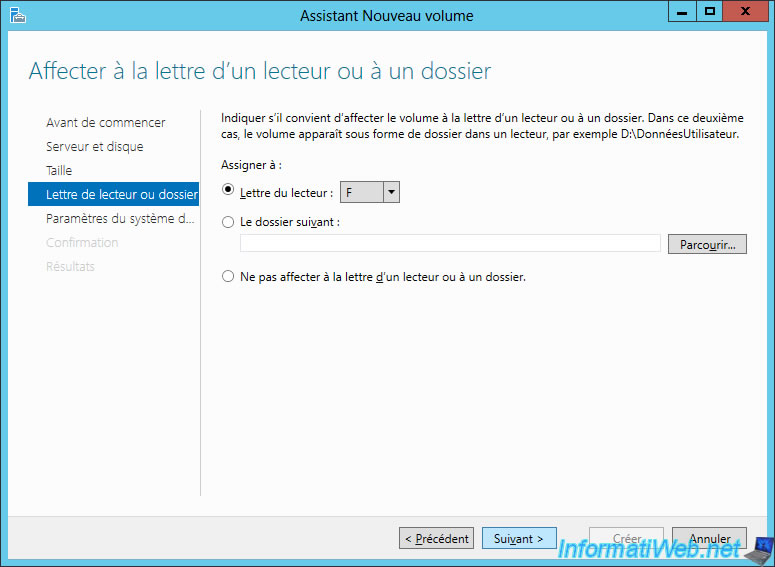Go back with the 'Précédent' button
This screenshot has width=775, height=567.
[436, 538]
